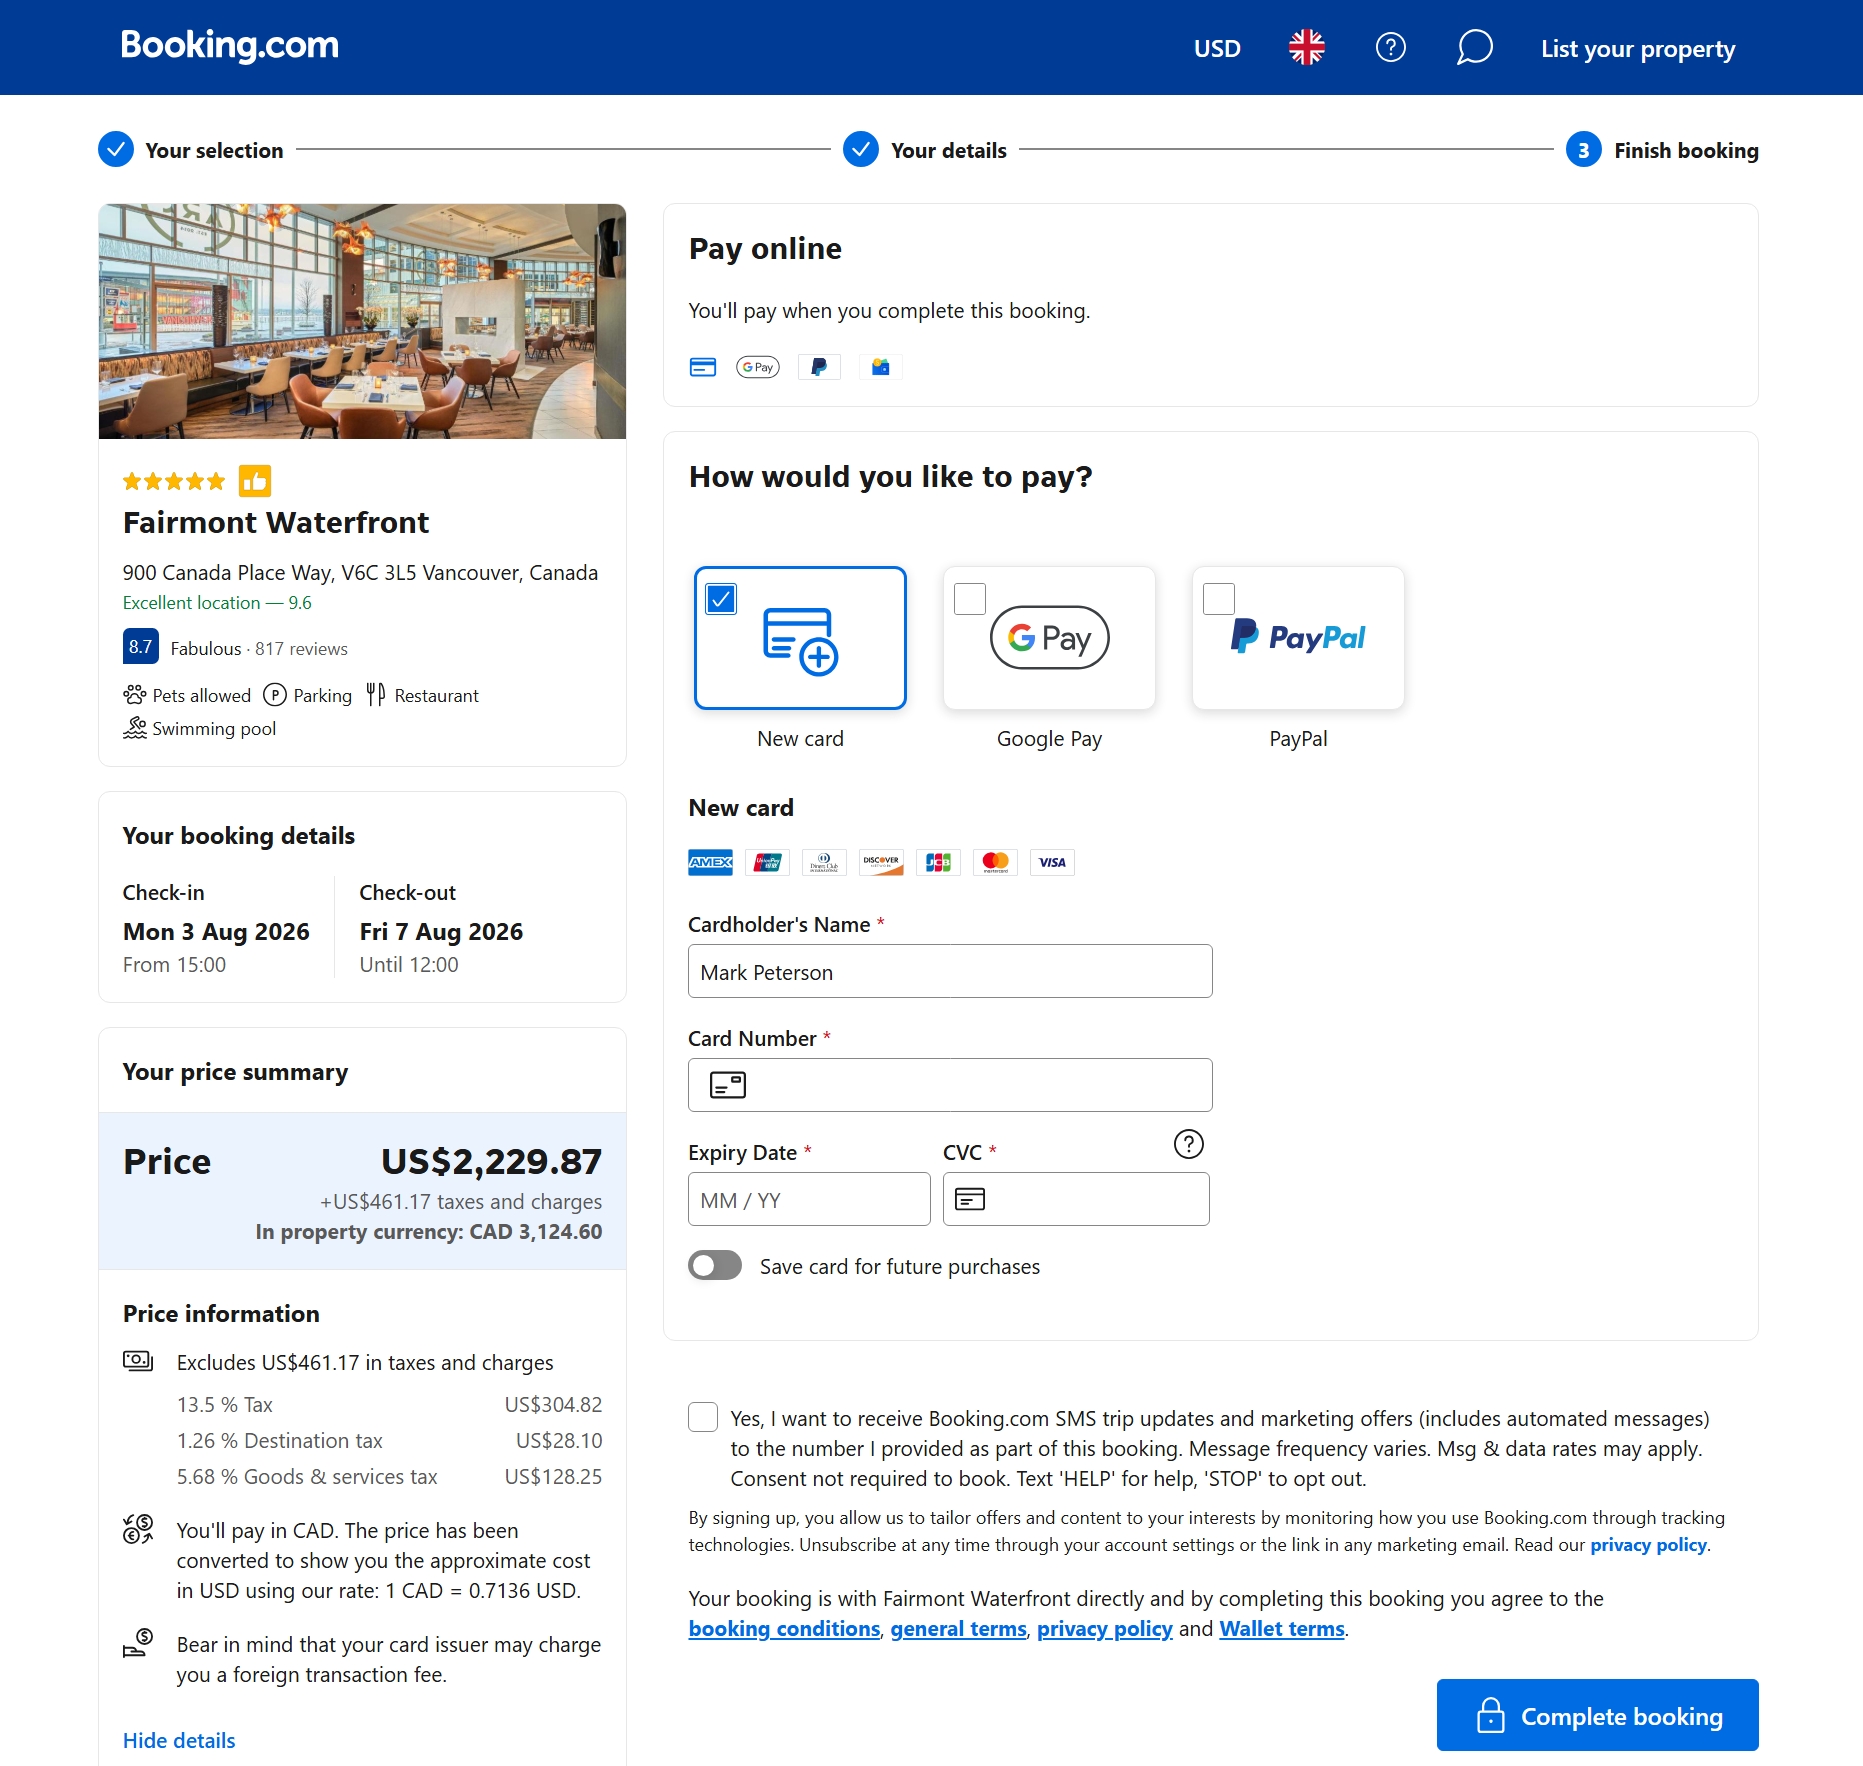Open the chat messages icon in header
Screen dimensions: 1863x1766
(x=1474, y=47)
